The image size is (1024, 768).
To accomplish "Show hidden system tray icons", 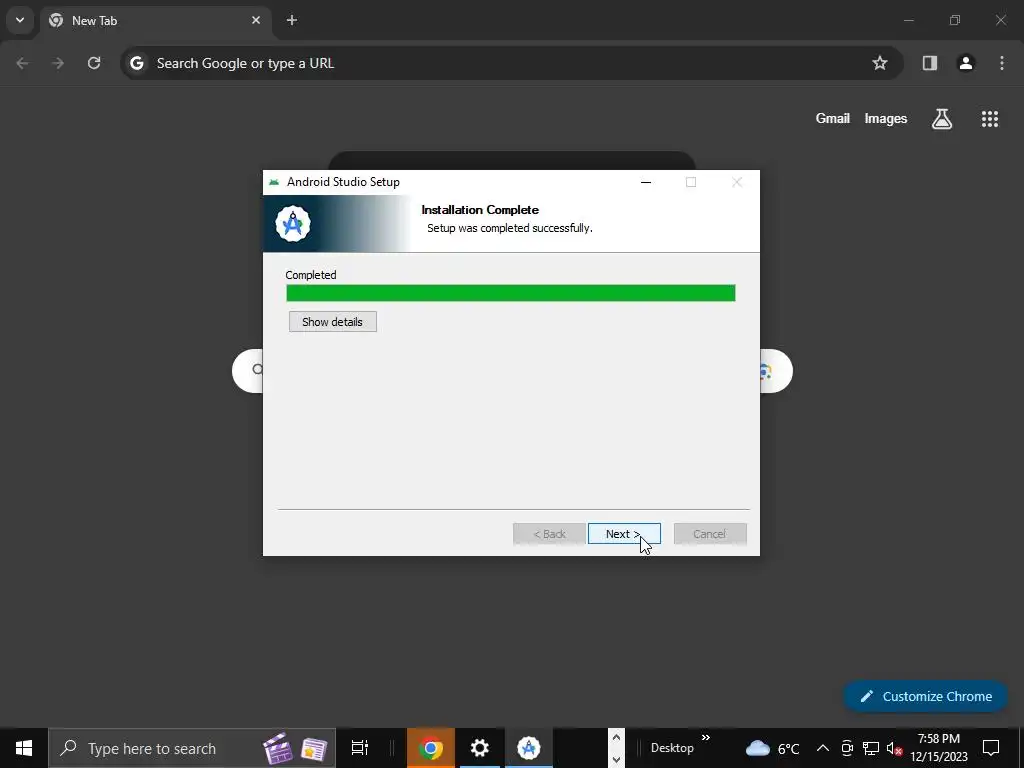I will pos(823,748).
